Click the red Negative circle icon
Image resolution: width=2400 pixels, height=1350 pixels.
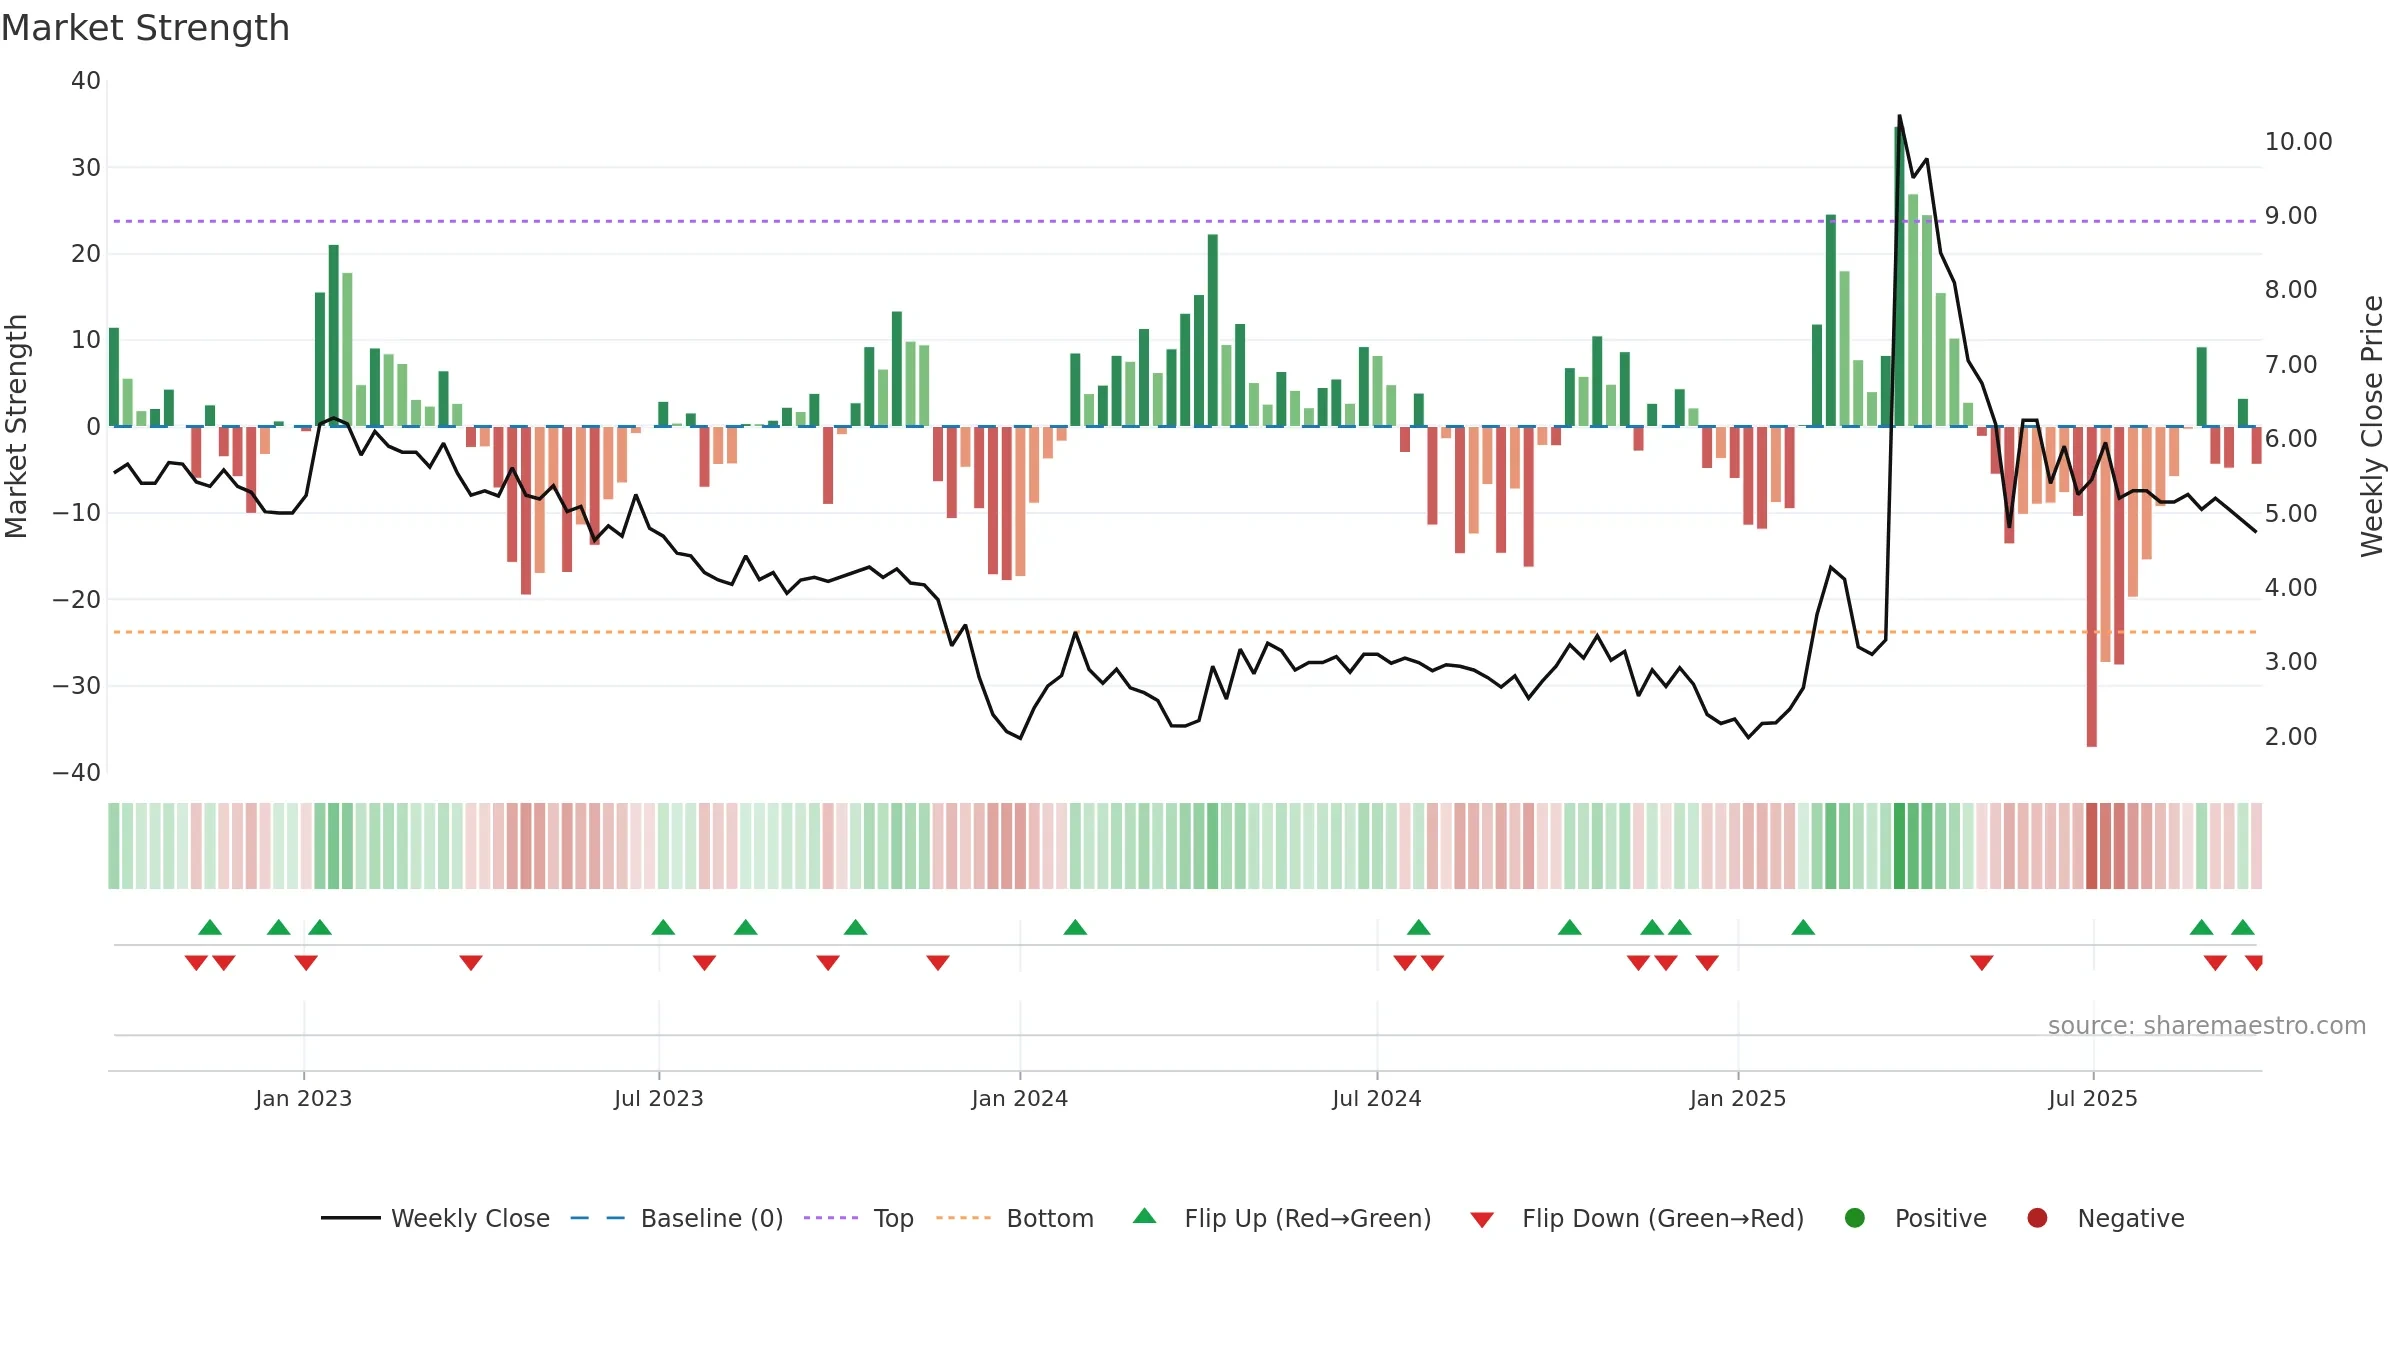click(x=2037, y=1218)
